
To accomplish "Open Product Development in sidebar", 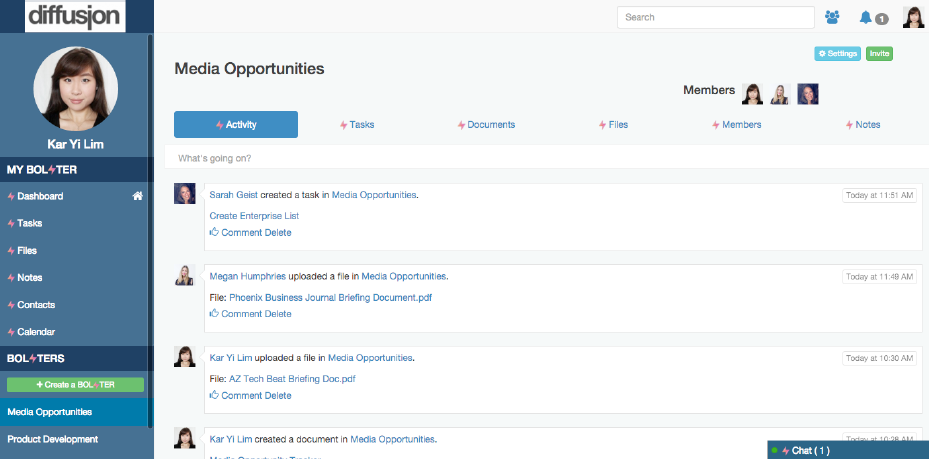I will 53,439.
